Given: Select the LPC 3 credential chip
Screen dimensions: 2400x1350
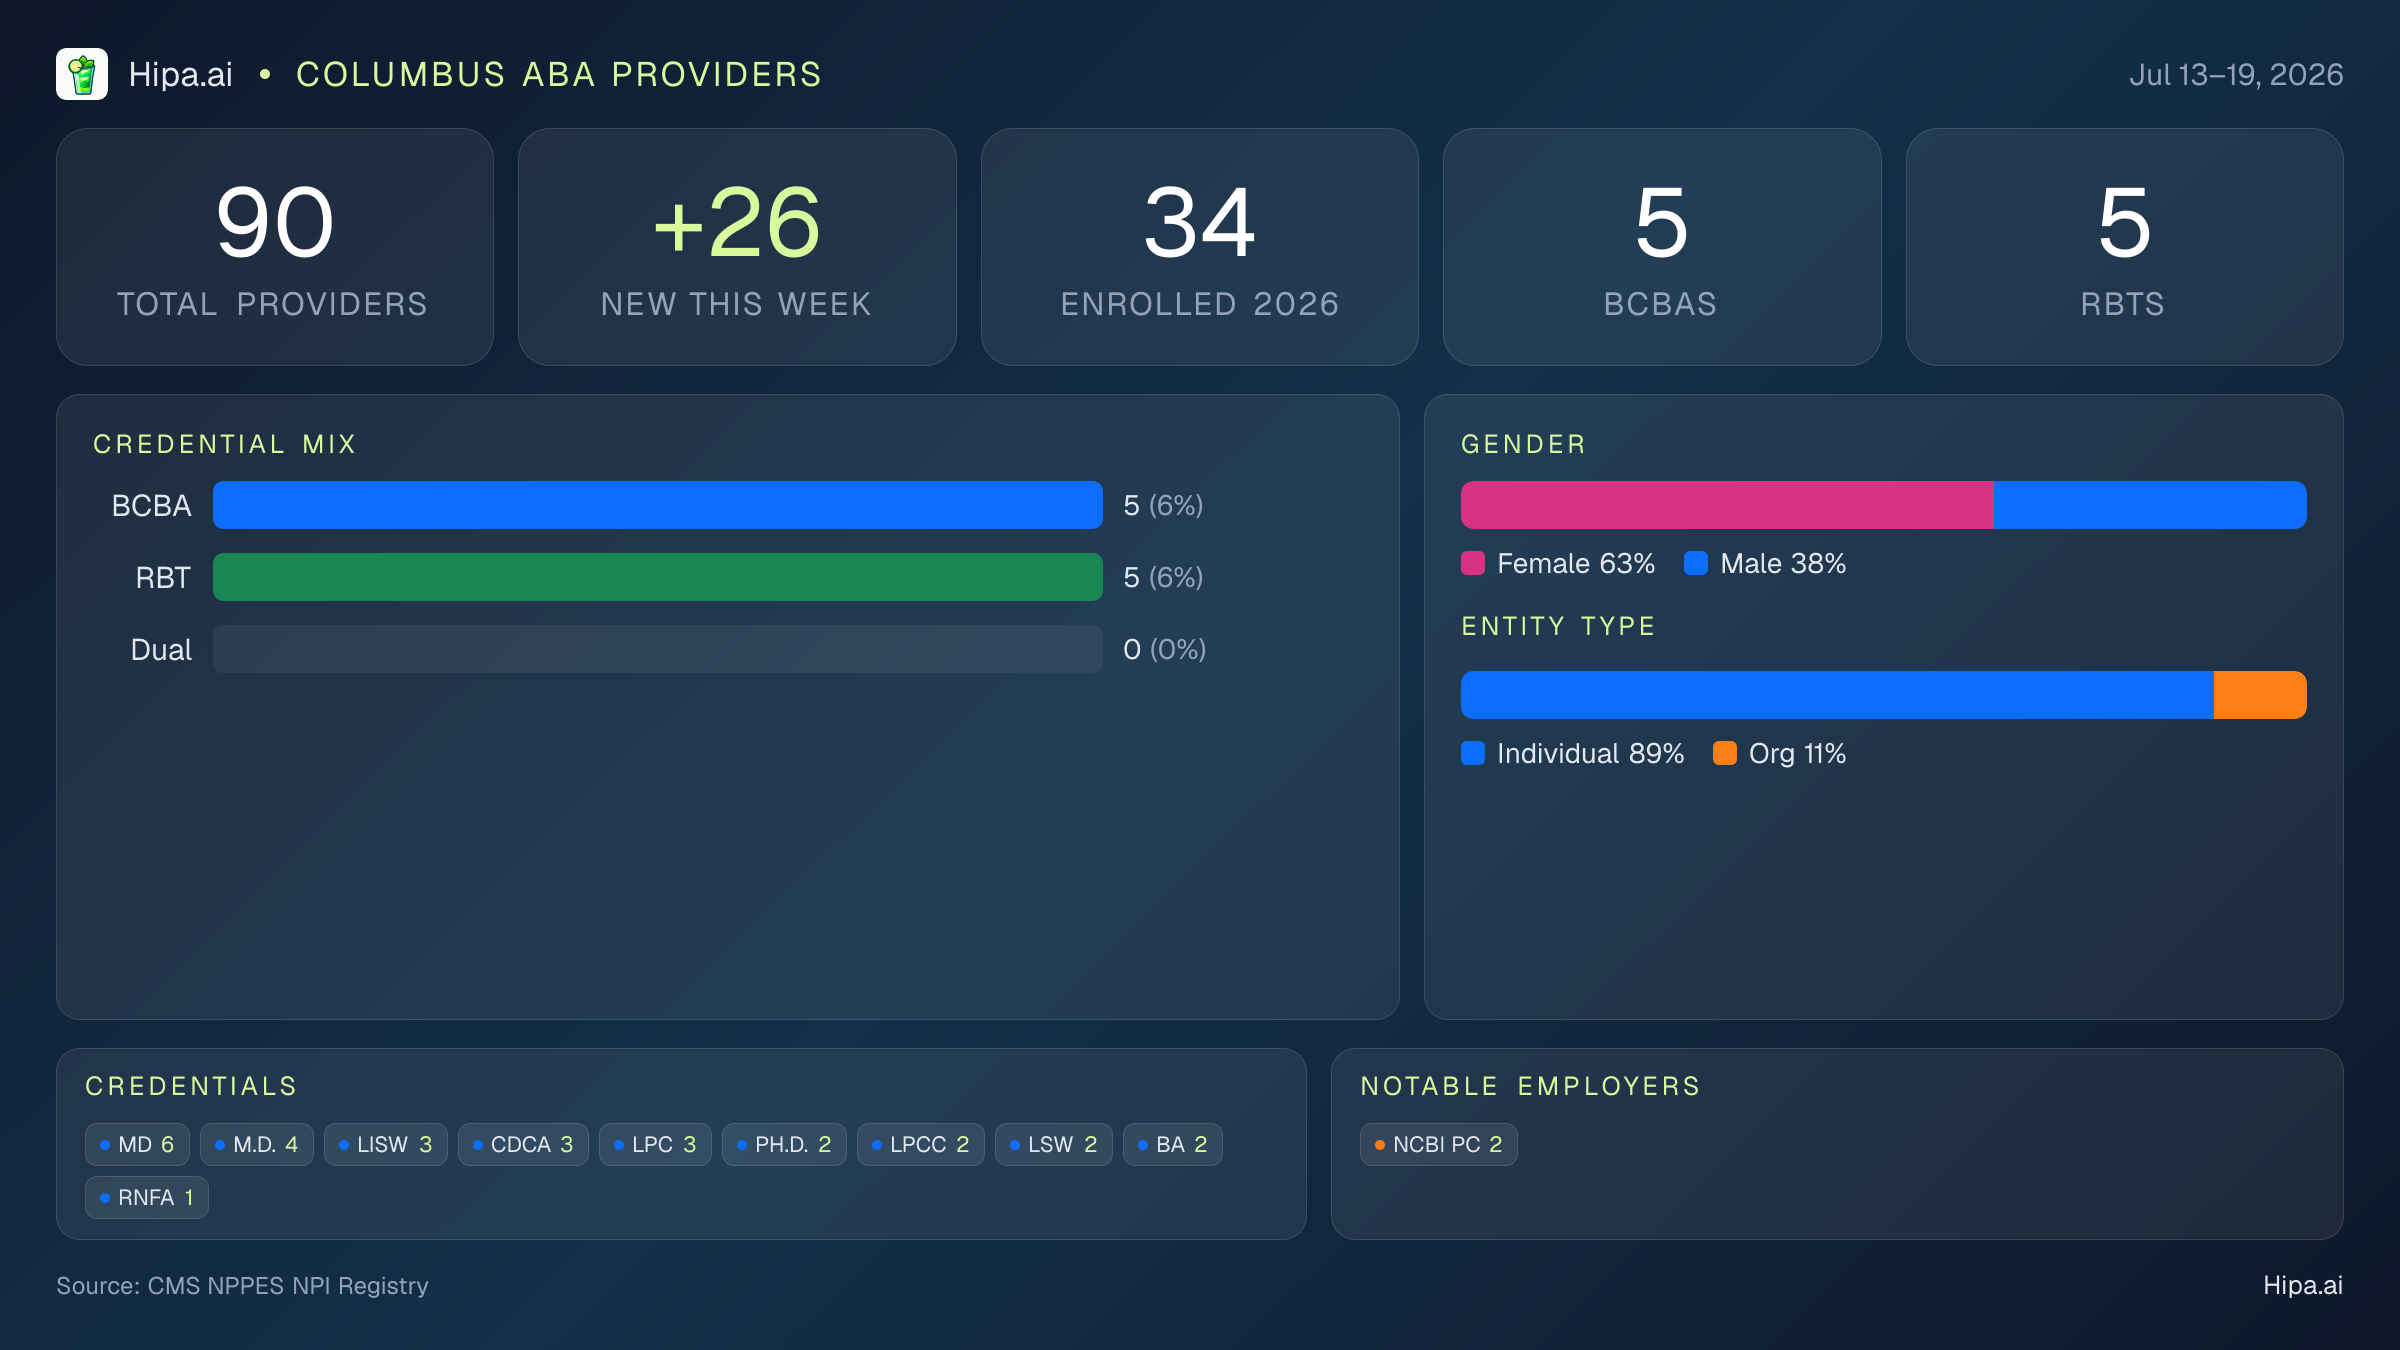Looking at the screenshot, I should pyautogui.click(x=655, y=1144).
